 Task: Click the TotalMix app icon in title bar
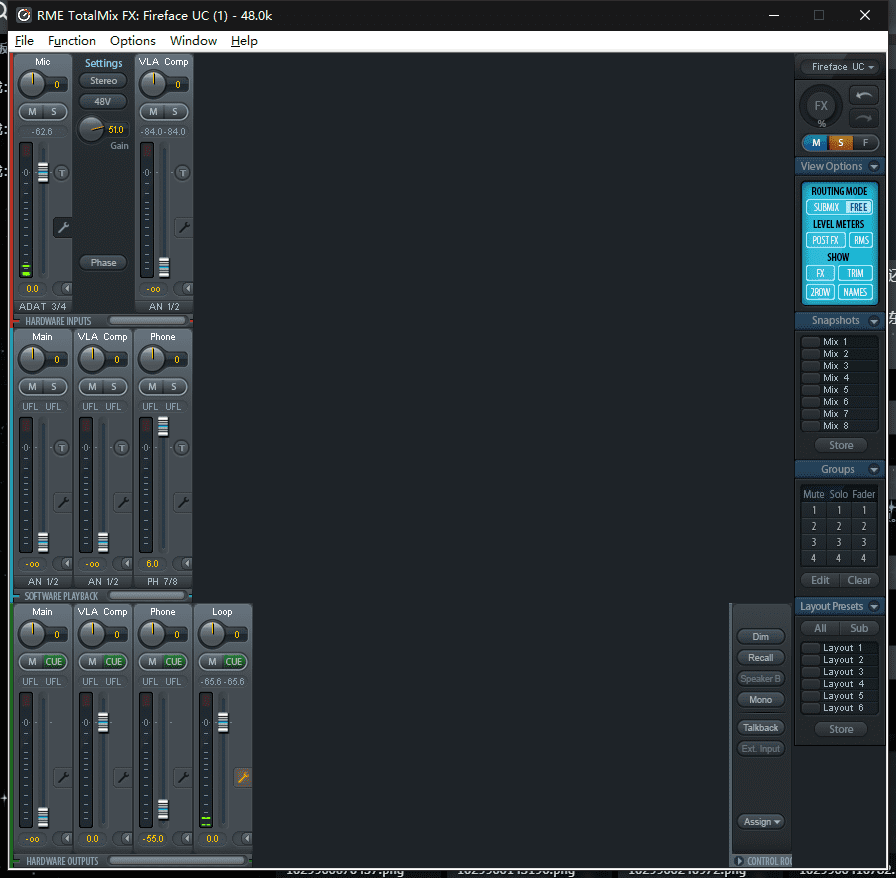point(23,15)
